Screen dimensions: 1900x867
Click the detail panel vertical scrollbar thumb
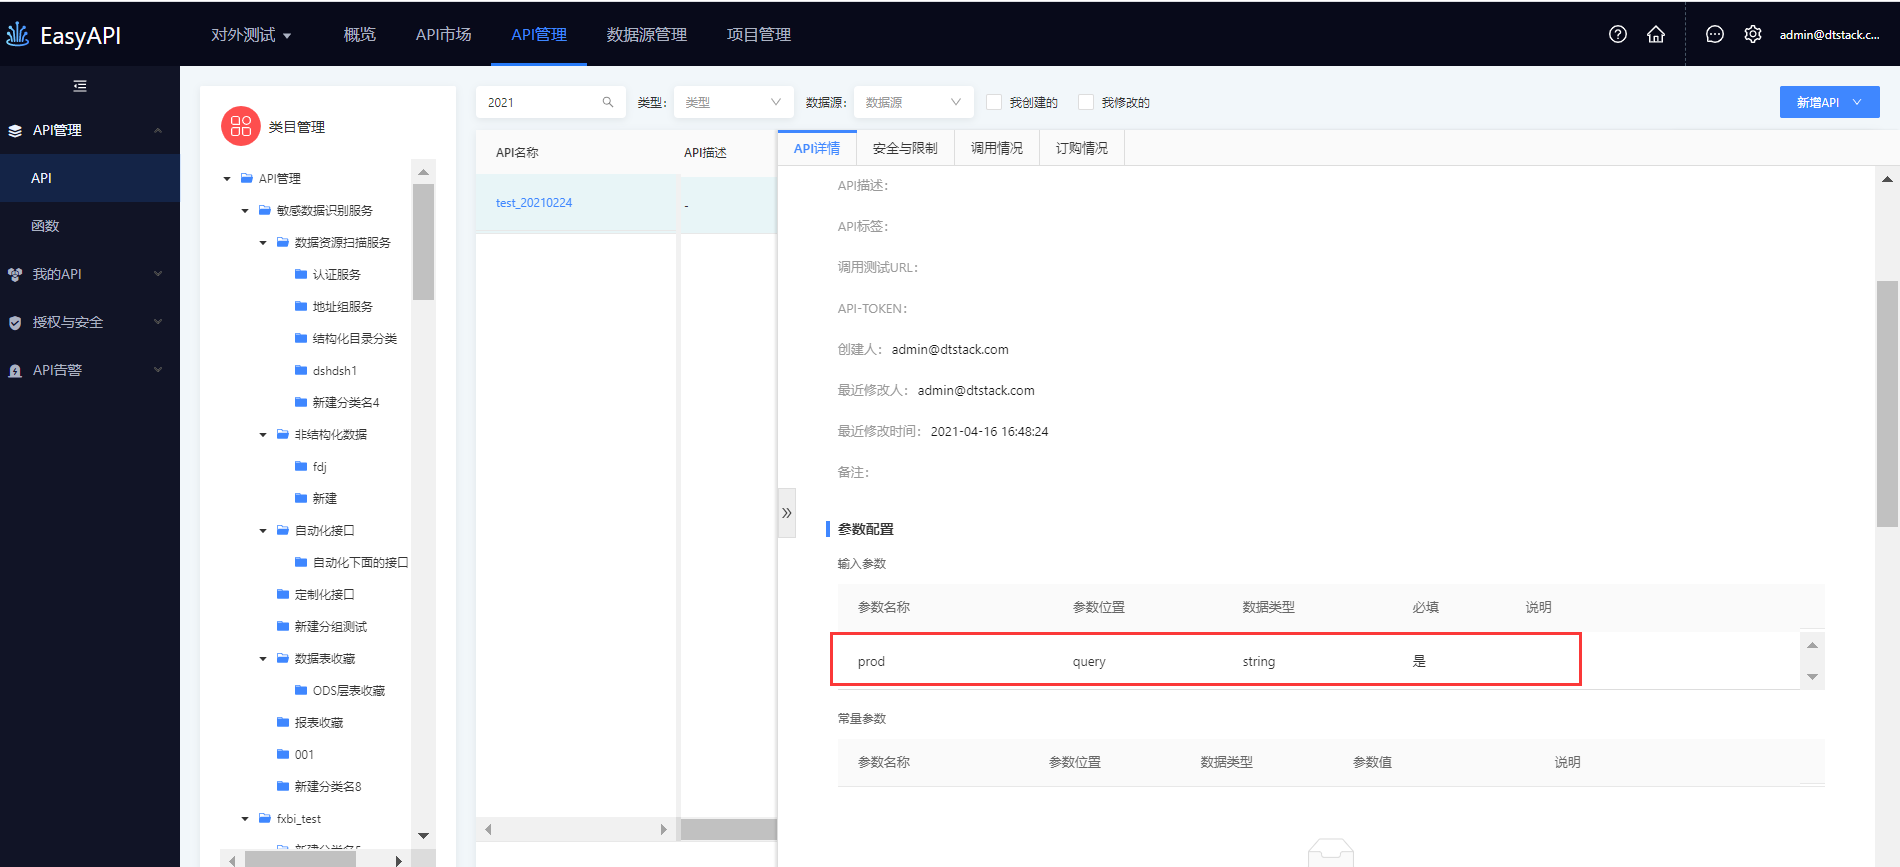1887,403
